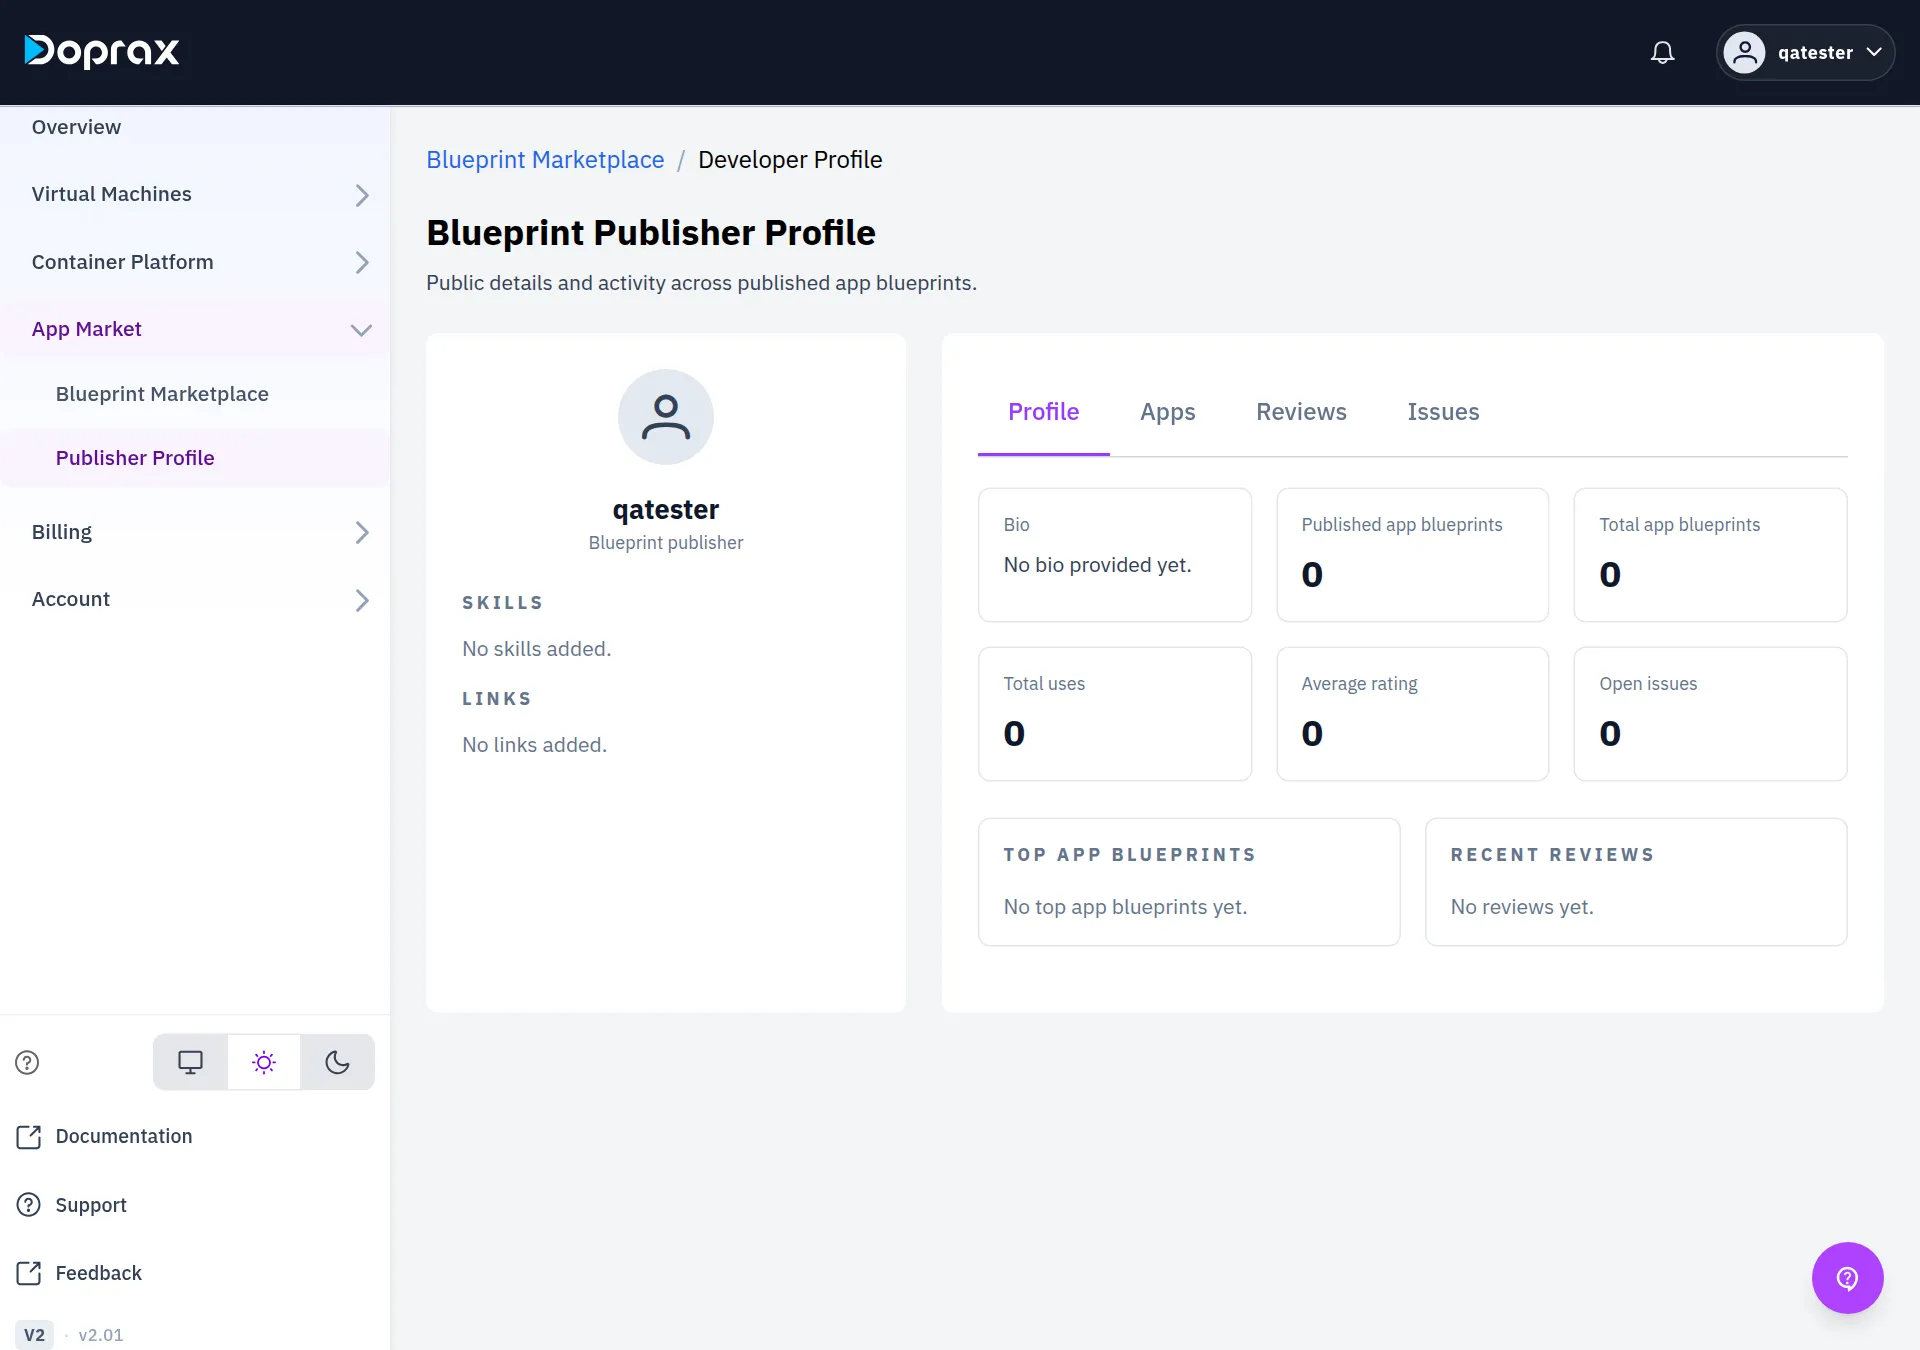
Task: Click the qatester profile avatar picture
Action: pyautogui.click(x=665, y=417)
